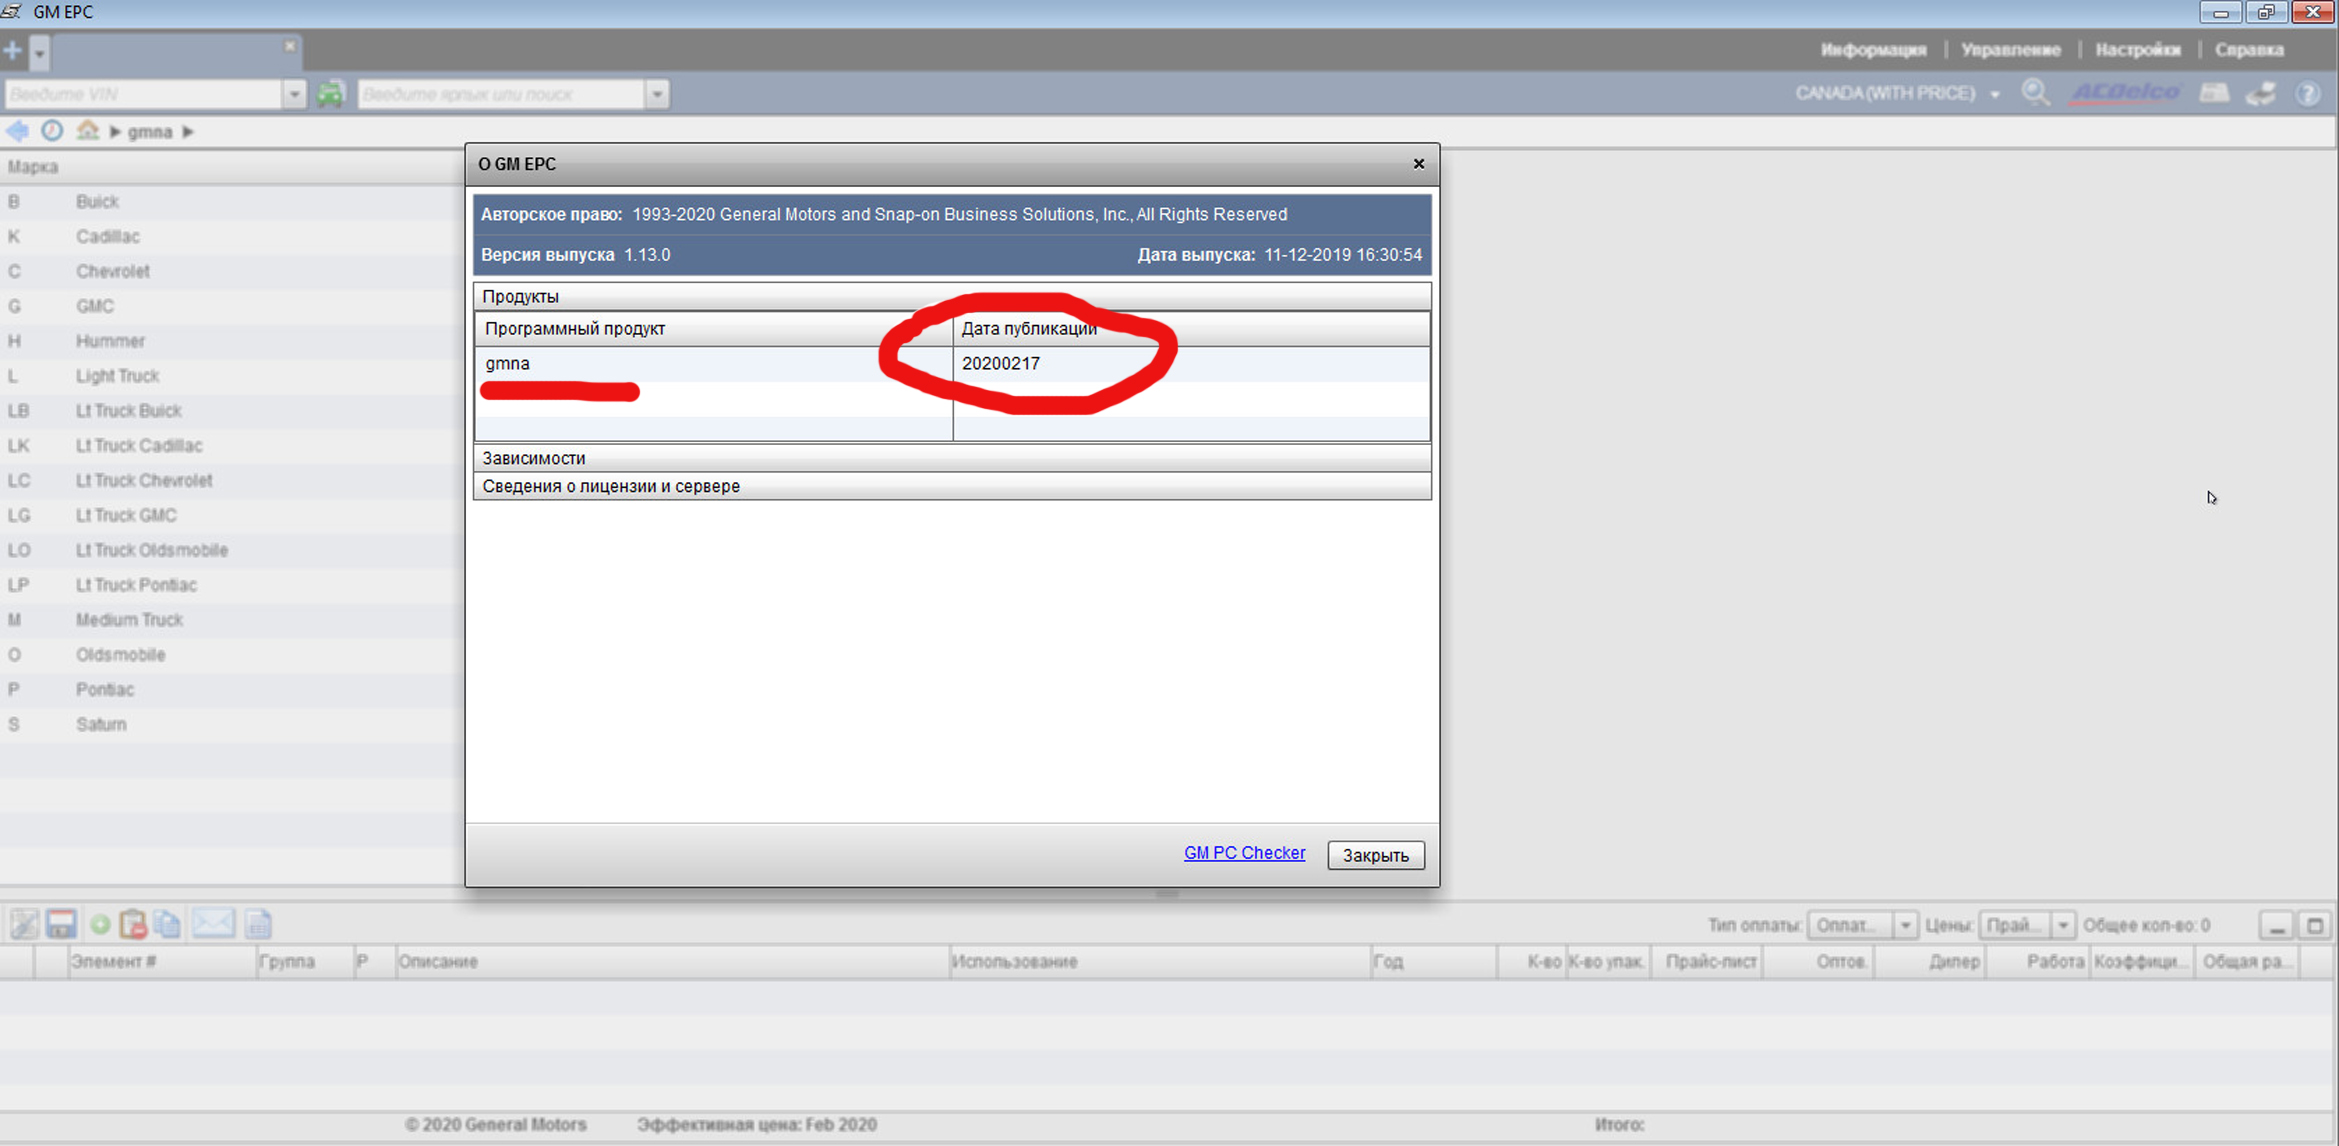Viewport: 2339px width, 1146px height.
Task: Click the green add item icon
Action: [x=100, y=925]
